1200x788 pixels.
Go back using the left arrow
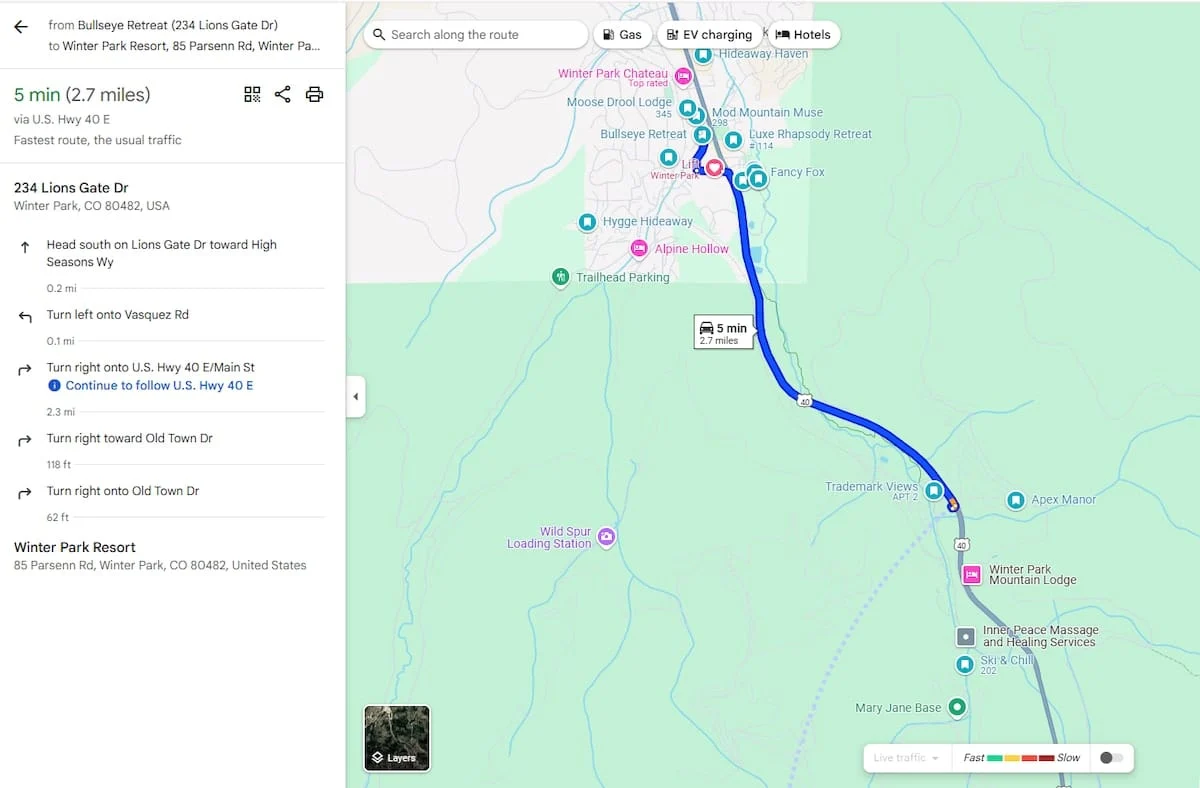pyautogui.click(x=20, y=26)
